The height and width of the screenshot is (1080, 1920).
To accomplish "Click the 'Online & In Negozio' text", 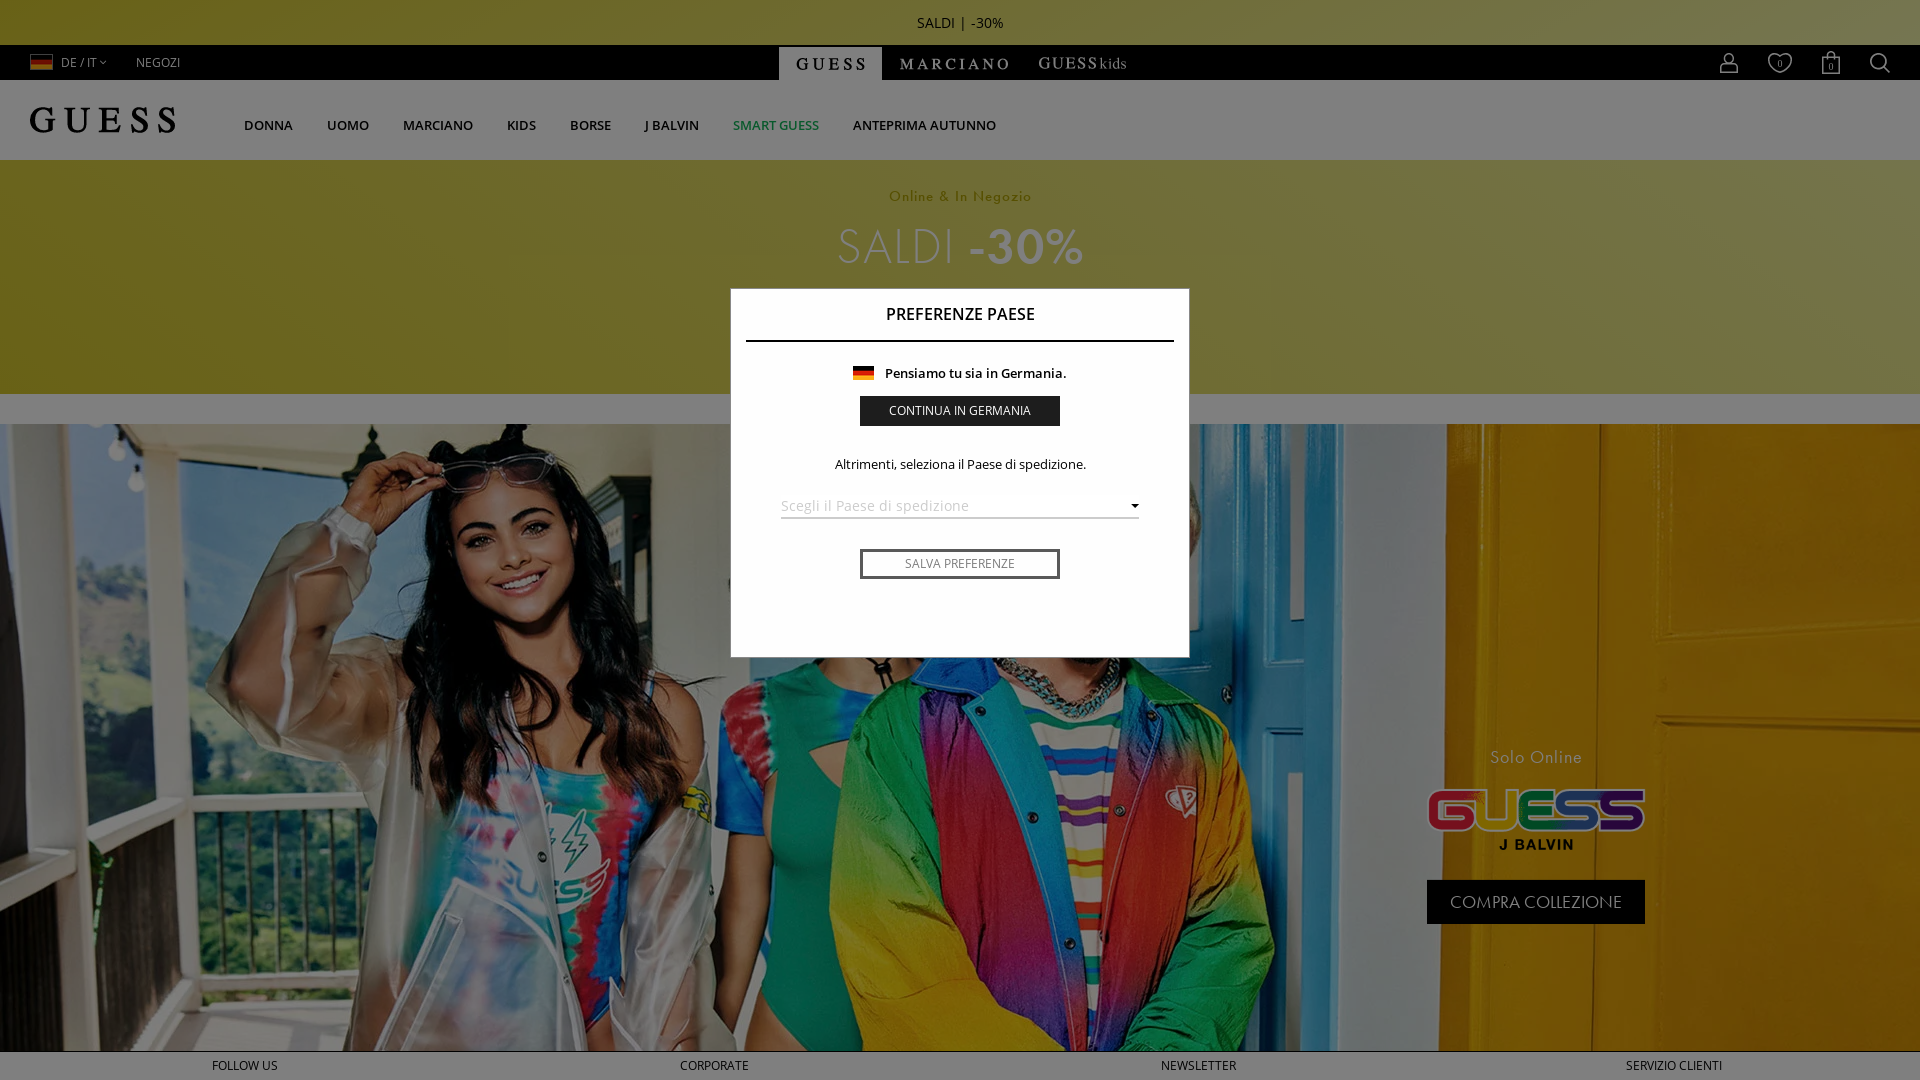I will pos(960,196).
